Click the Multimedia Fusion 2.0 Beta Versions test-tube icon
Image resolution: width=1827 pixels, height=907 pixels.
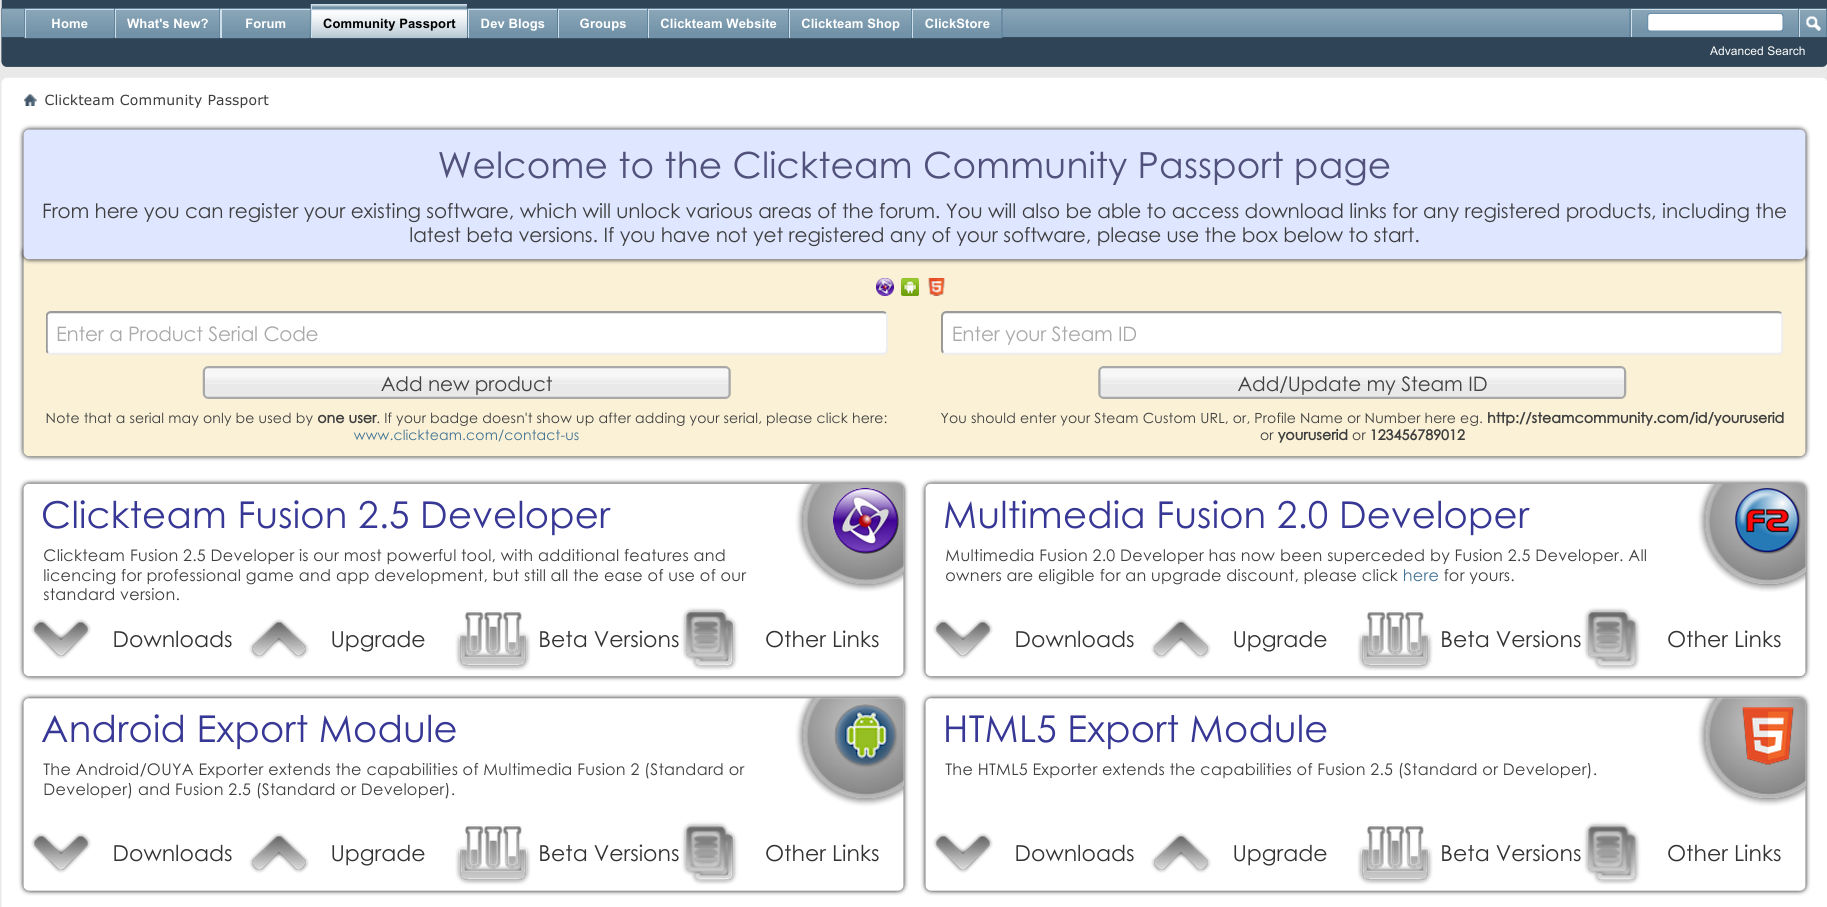[x=1394, y=639]
